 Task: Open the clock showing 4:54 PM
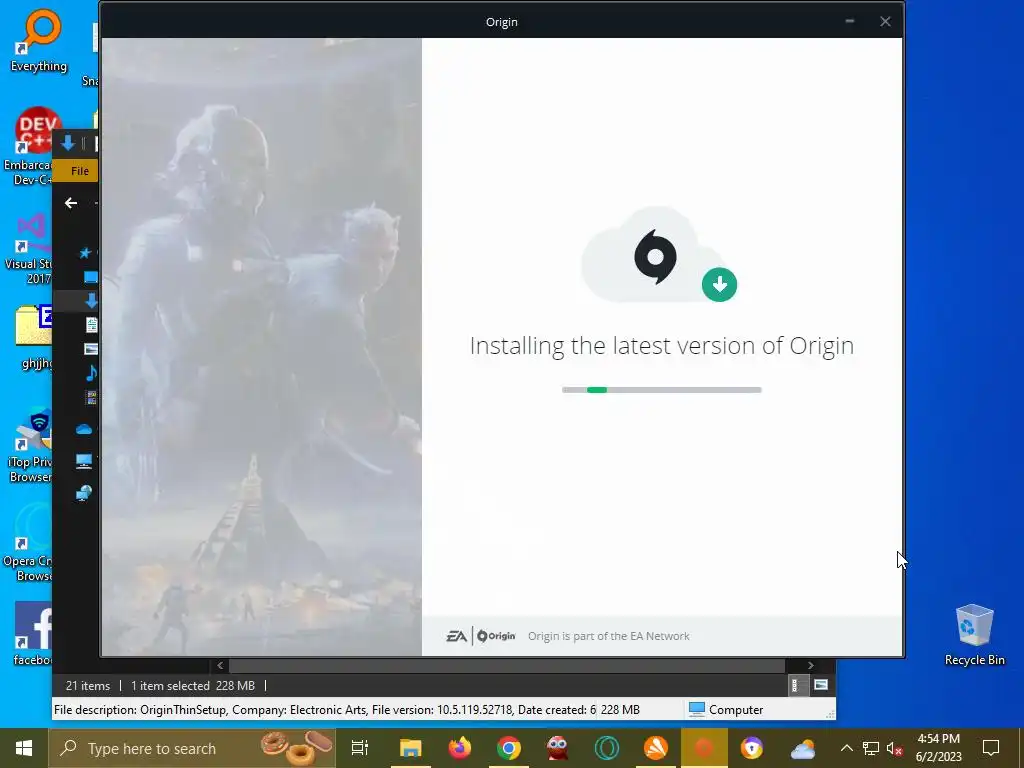(x=938, y=748)
